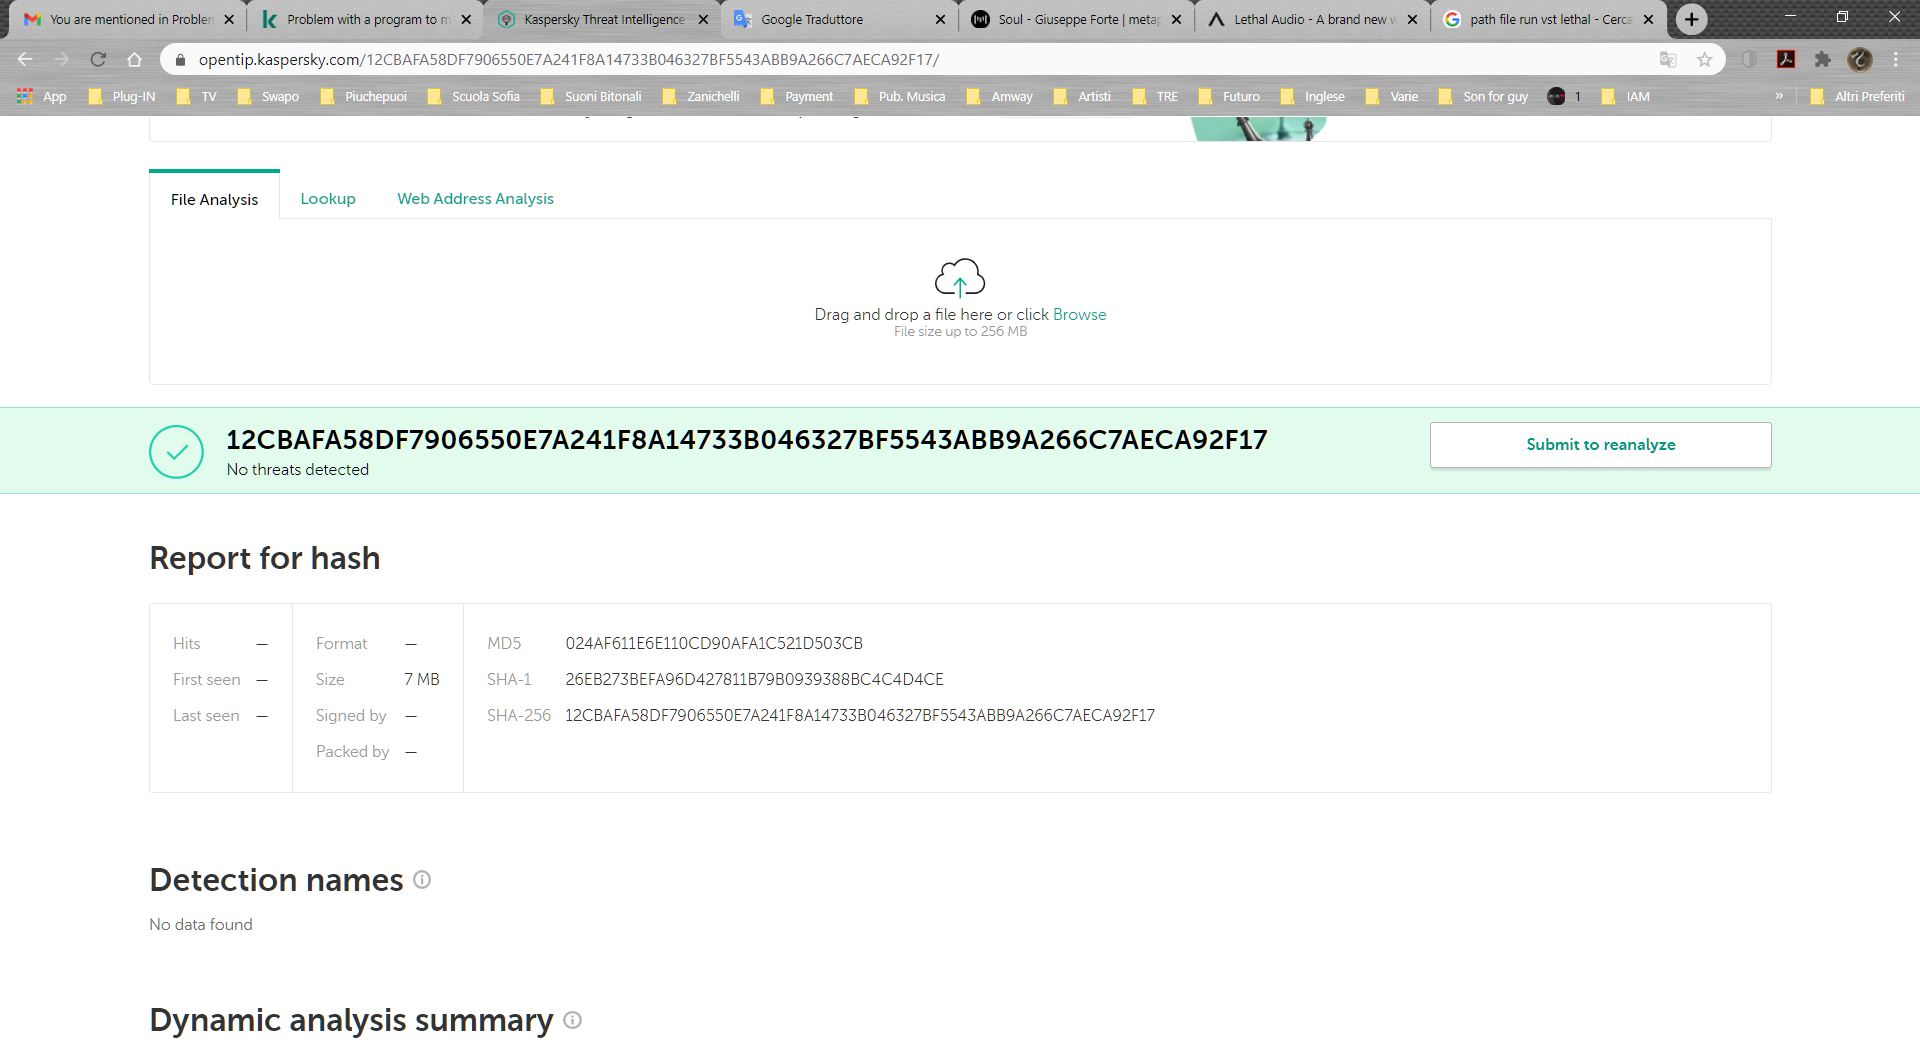This screenshot has height=1050, width=1920.
Task: Click the Browse file link
Action: click(1079, 314)
